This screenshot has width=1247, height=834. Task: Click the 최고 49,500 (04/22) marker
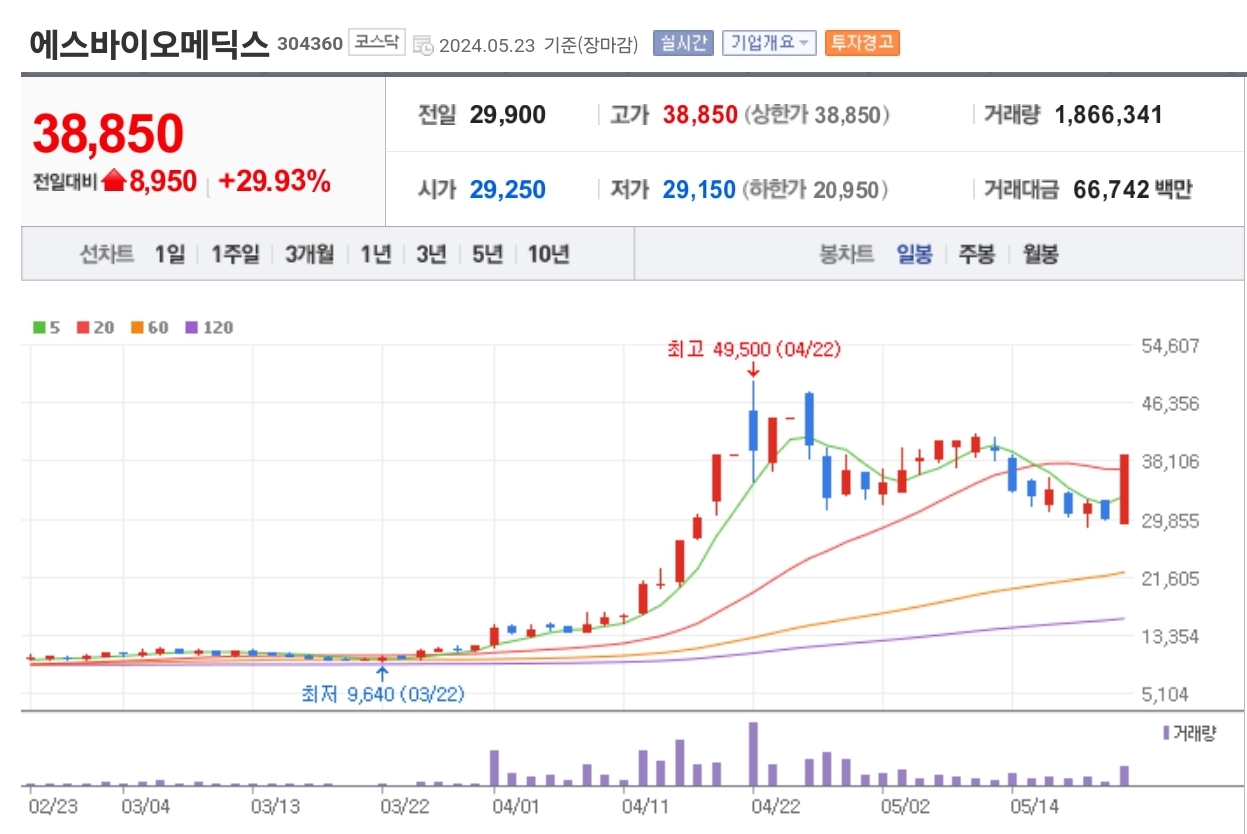point(754,349)
